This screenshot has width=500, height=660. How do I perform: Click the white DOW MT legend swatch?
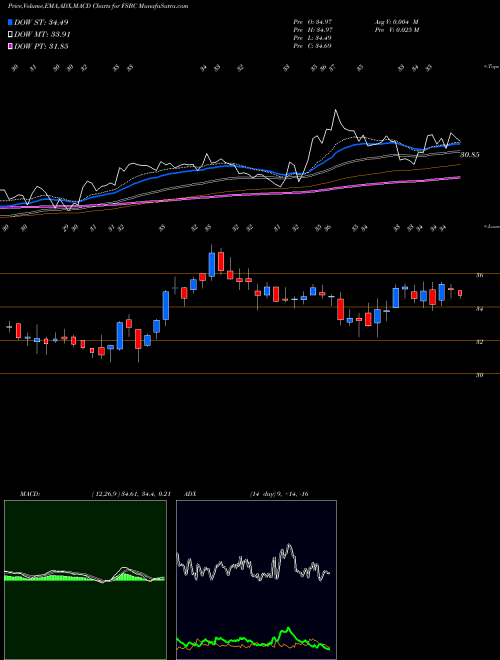11,34
